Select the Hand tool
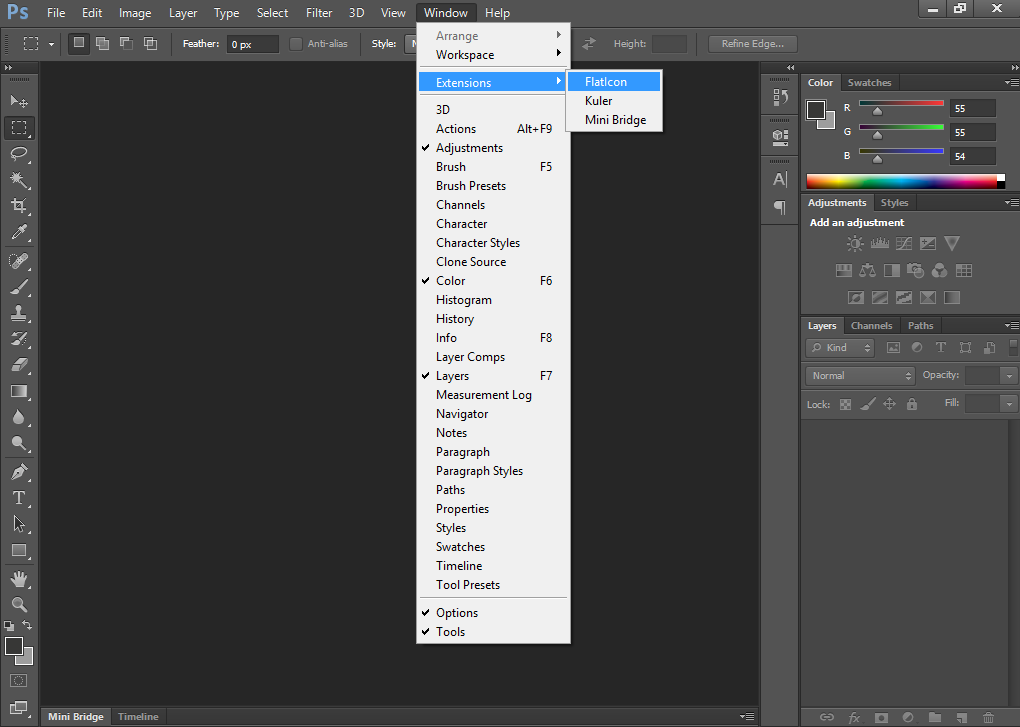1020x727 pixels. [x=19, y=578]
